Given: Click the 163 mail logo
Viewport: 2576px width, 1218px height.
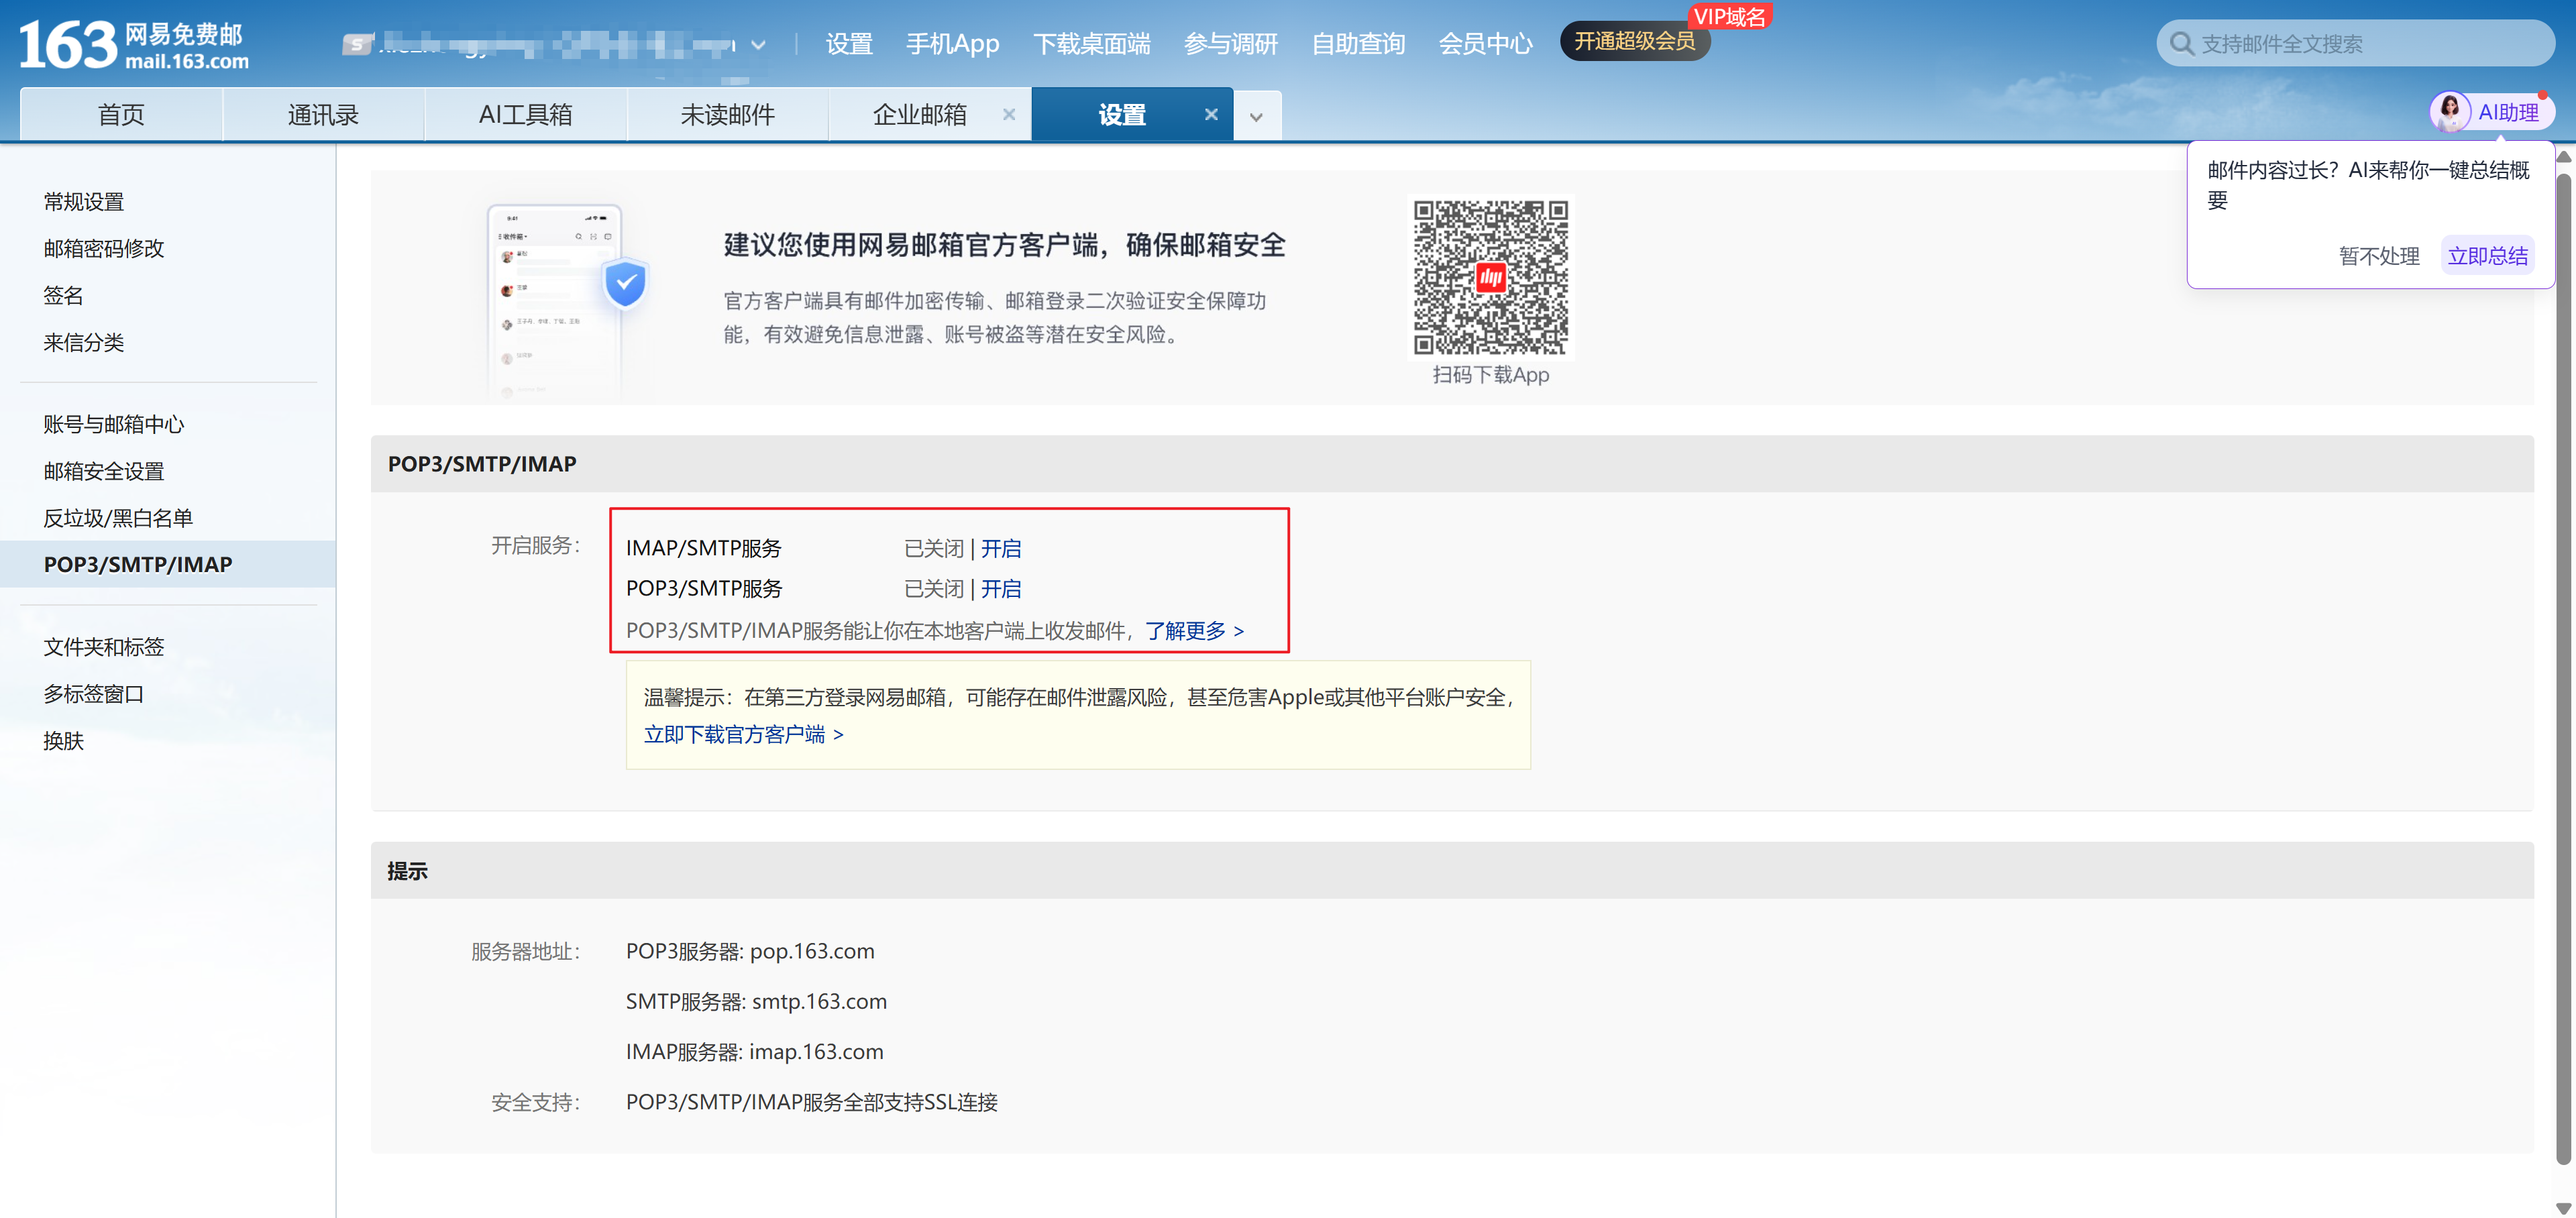Looking at the screenshot, I should (134, 45).
